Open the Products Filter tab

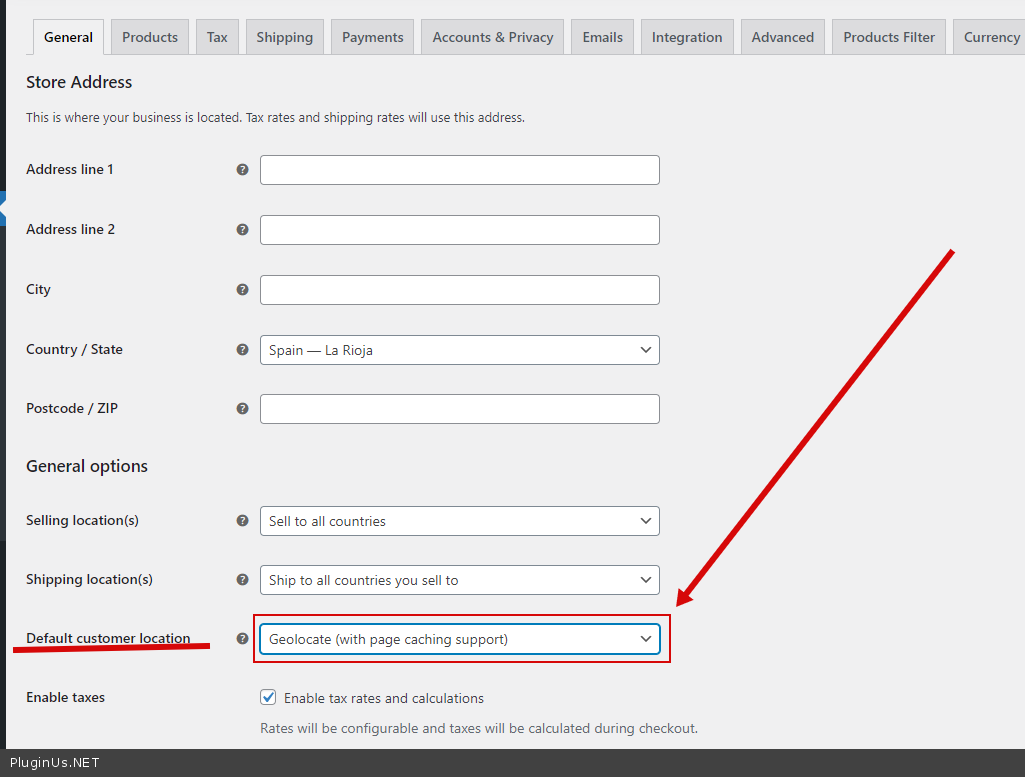click(888, 37)
